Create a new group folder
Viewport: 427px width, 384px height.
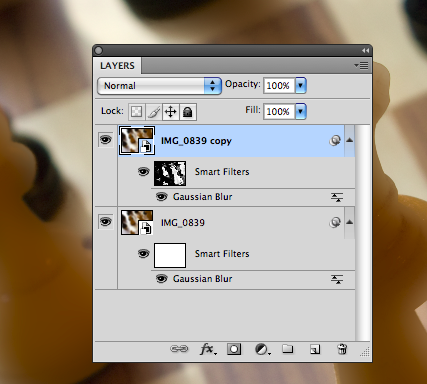[x=288, y=349]
